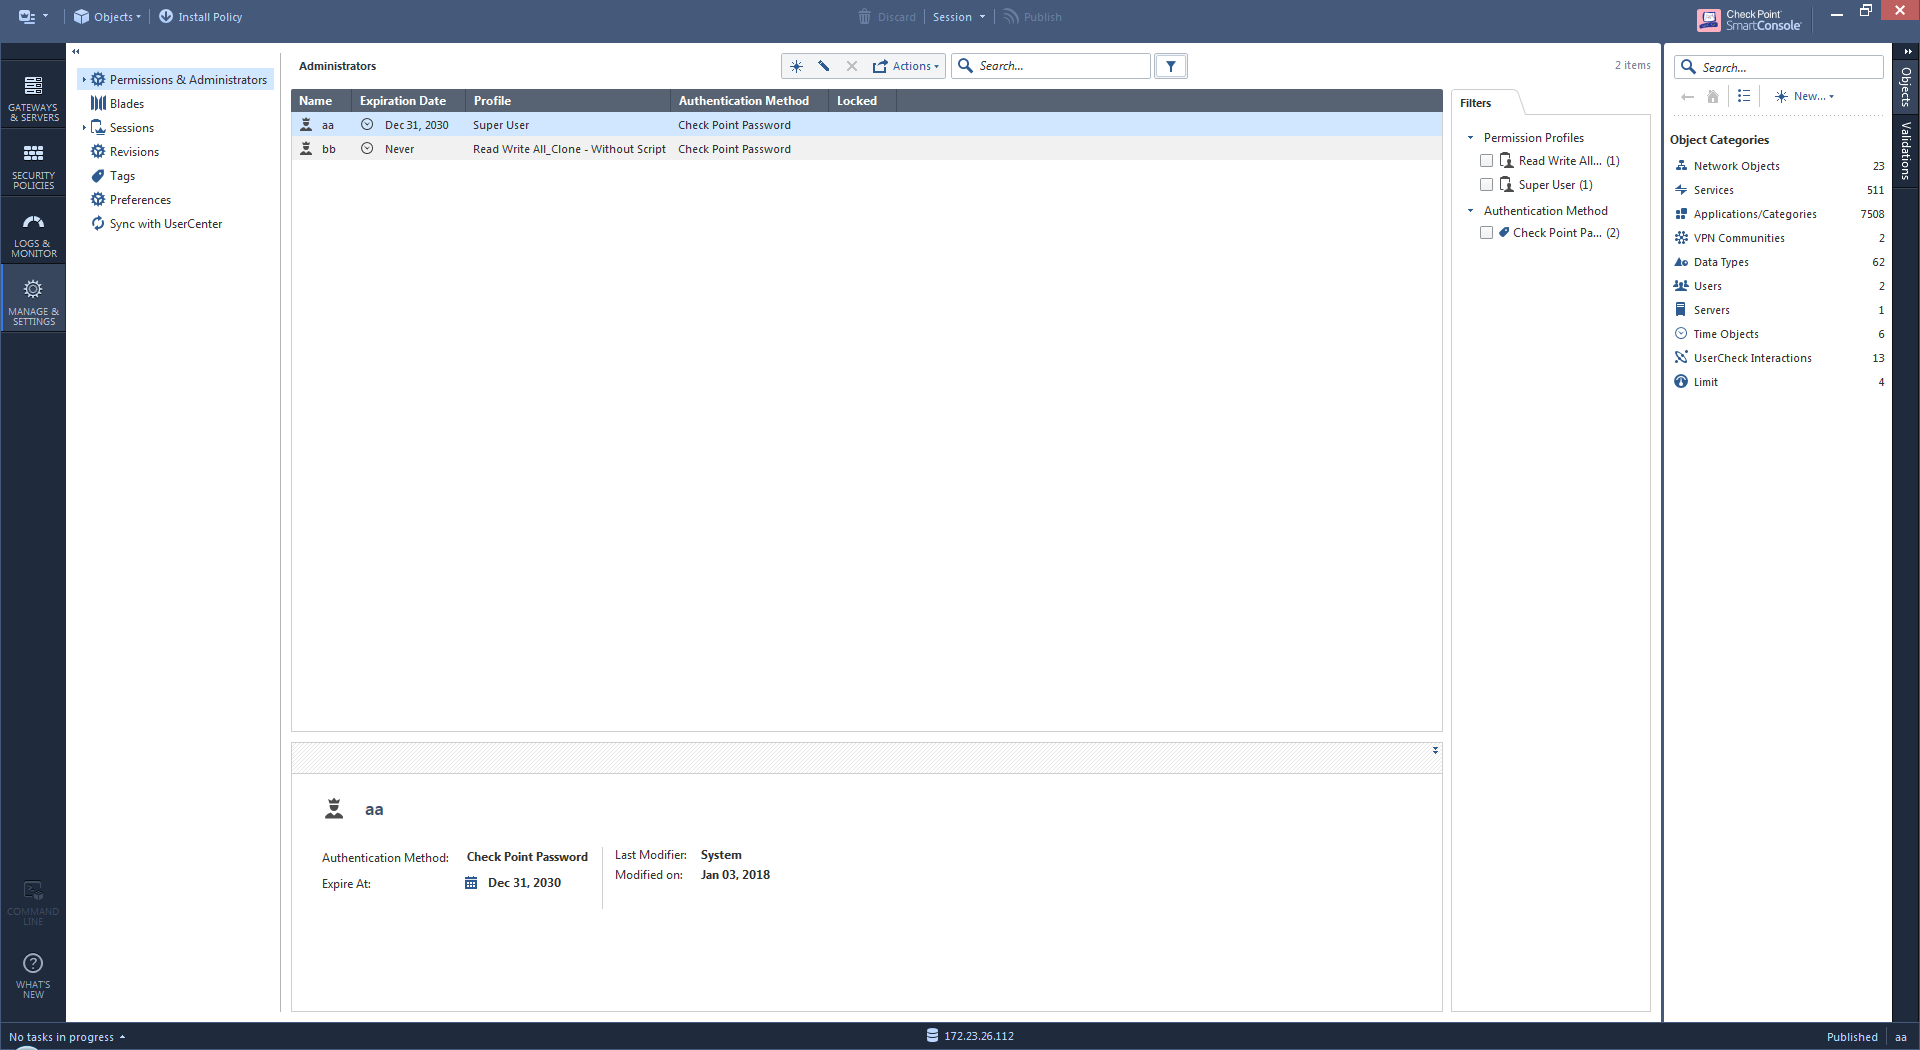The height and width of the screenshot is (1050, 1920).
Task: Create a new administrator with the star icon
Action: [x=796, y=65]
